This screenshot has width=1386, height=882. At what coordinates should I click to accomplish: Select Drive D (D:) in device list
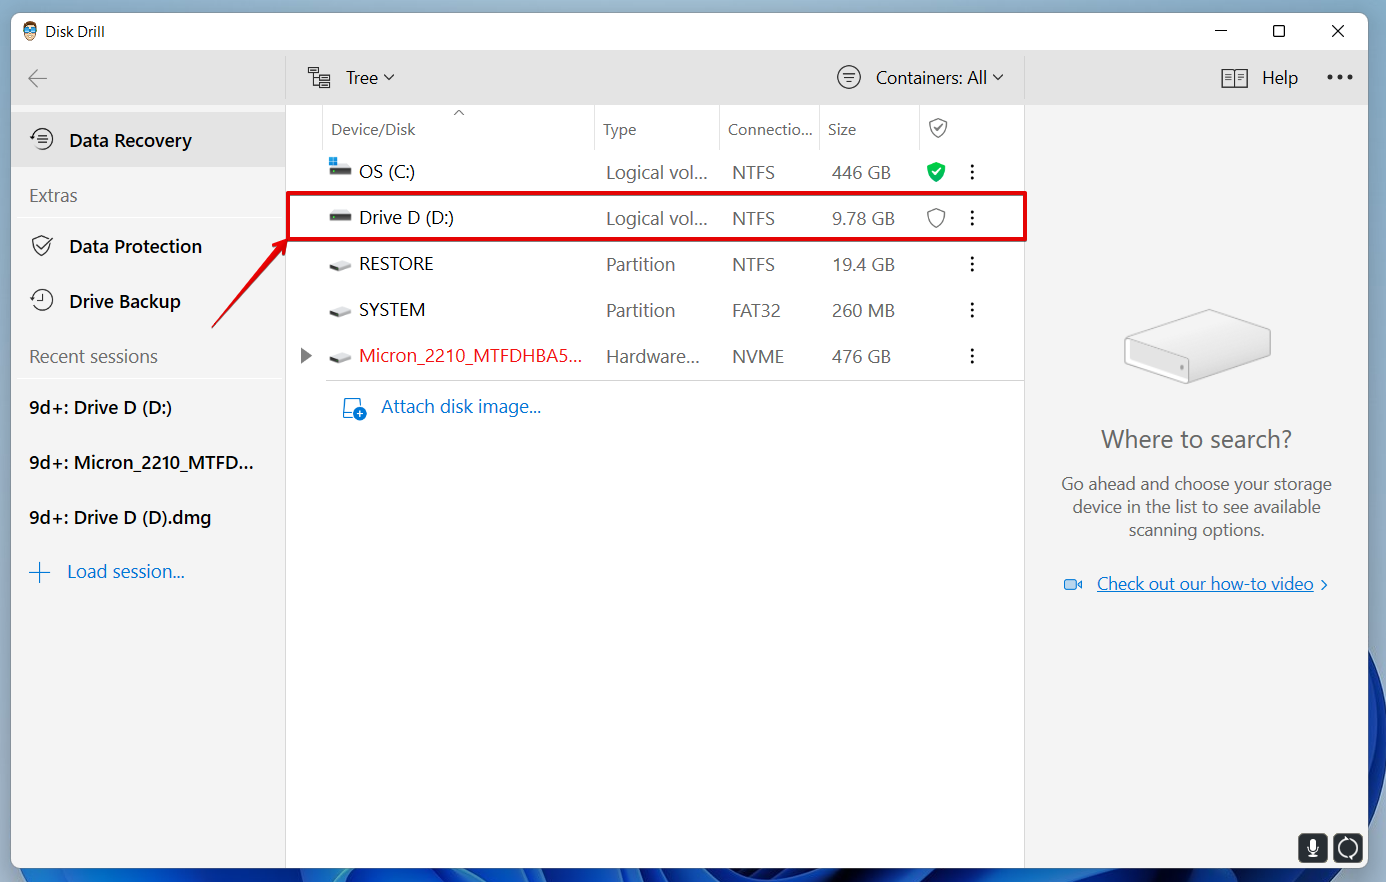pyautogui.click(x=655, y=217)
